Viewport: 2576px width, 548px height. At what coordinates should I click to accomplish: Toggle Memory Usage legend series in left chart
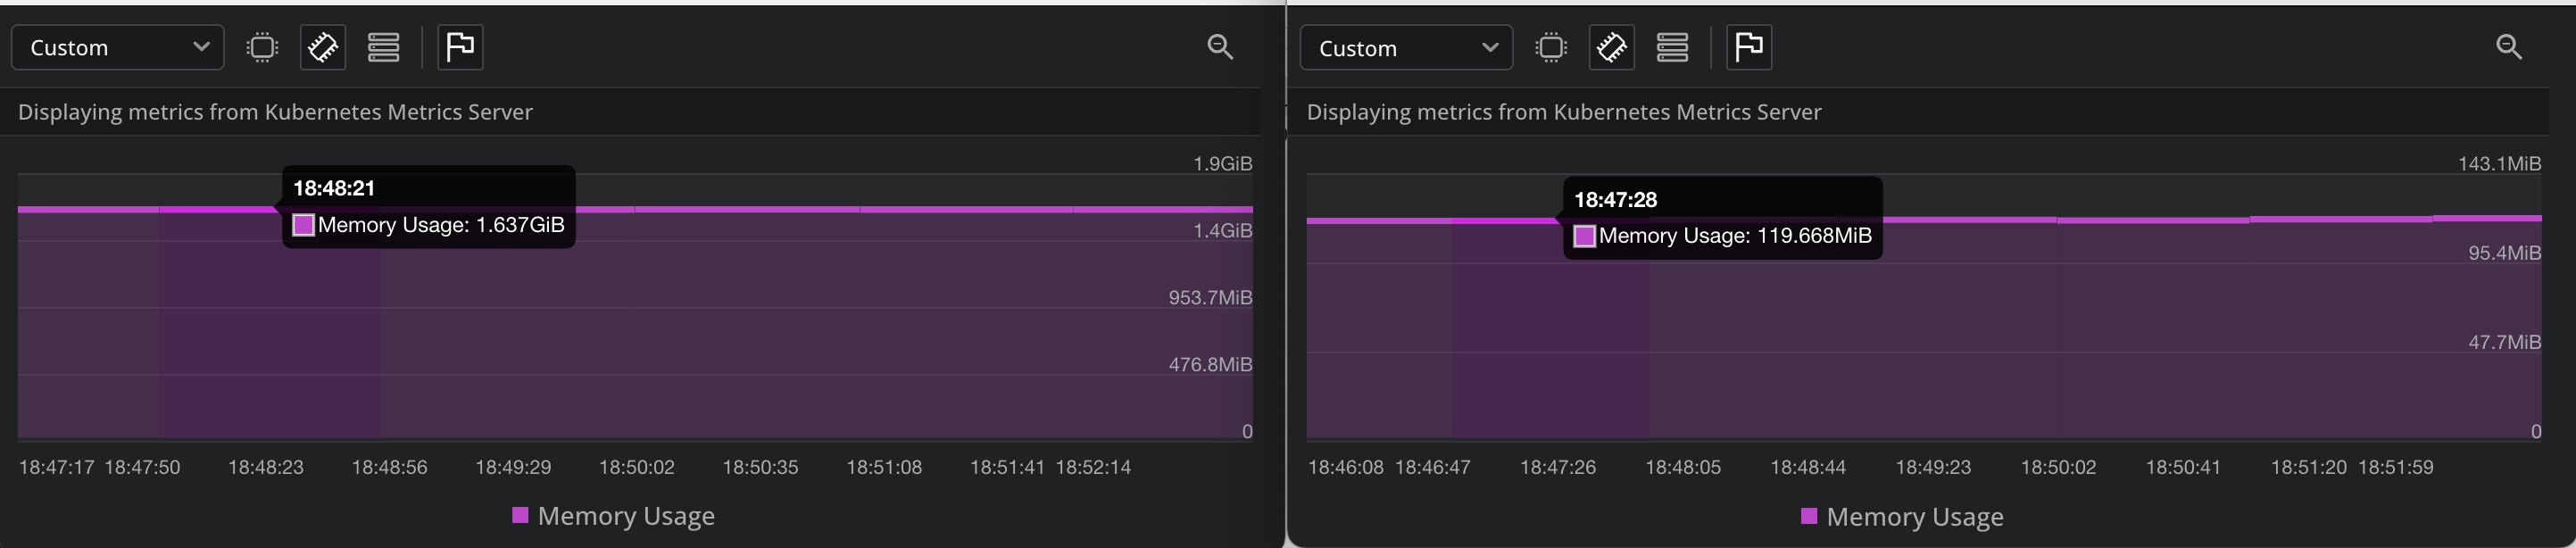pyautogui.click(x=613, y=516)
